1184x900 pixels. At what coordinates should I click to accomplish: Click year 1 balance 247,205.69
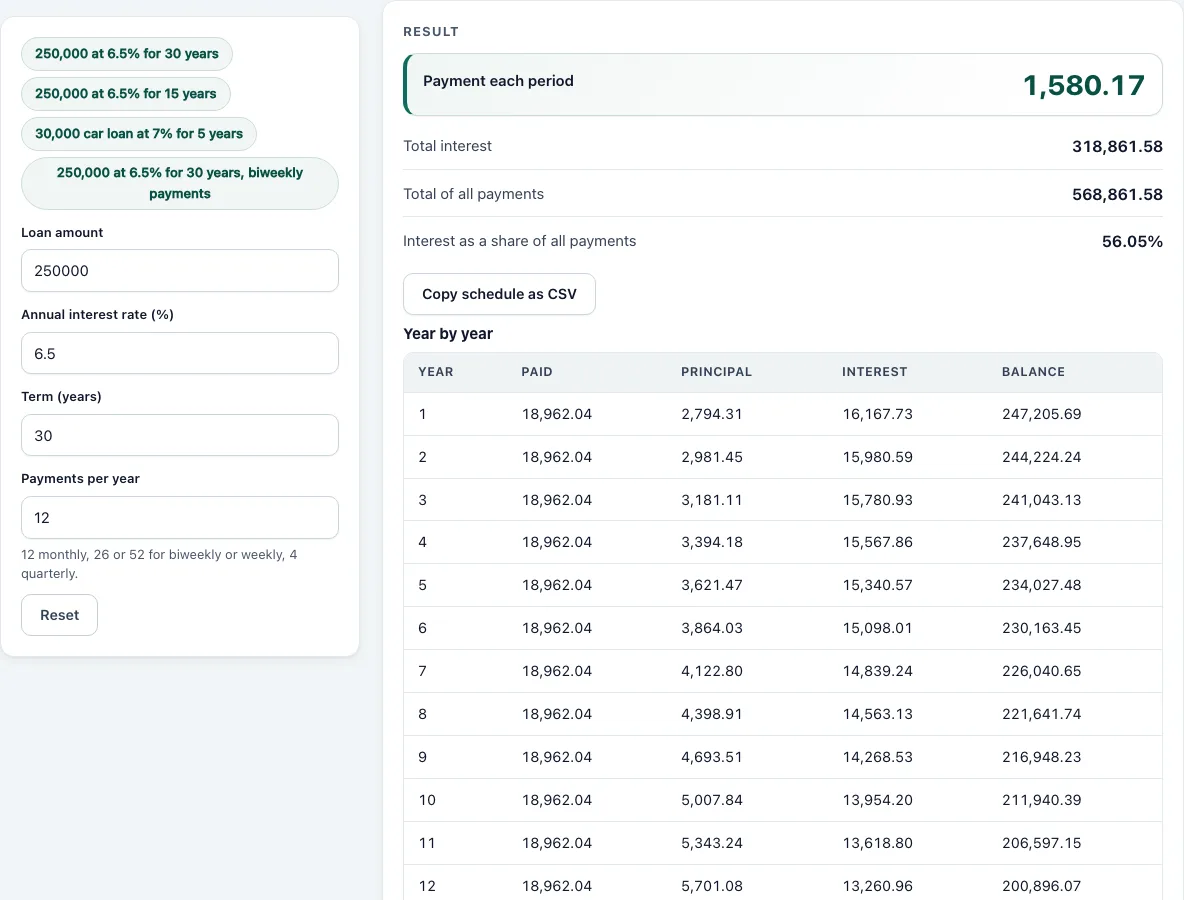[x=1041, y=414]
